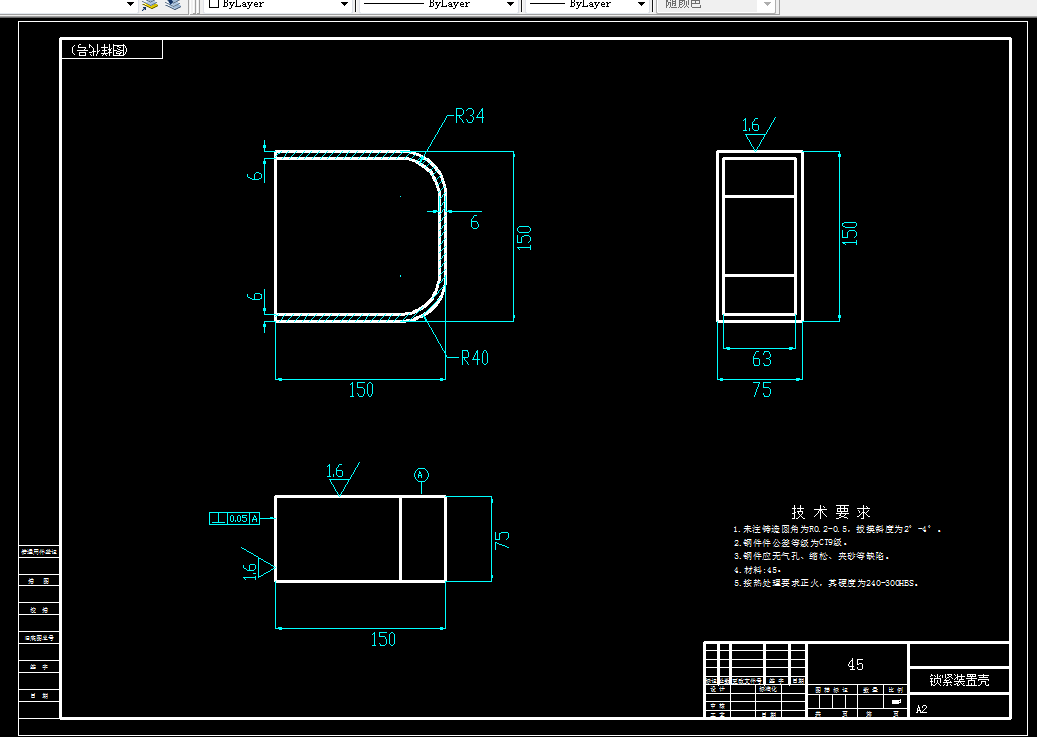Select the R40 radius dimension text

click(x=474, y=358)
